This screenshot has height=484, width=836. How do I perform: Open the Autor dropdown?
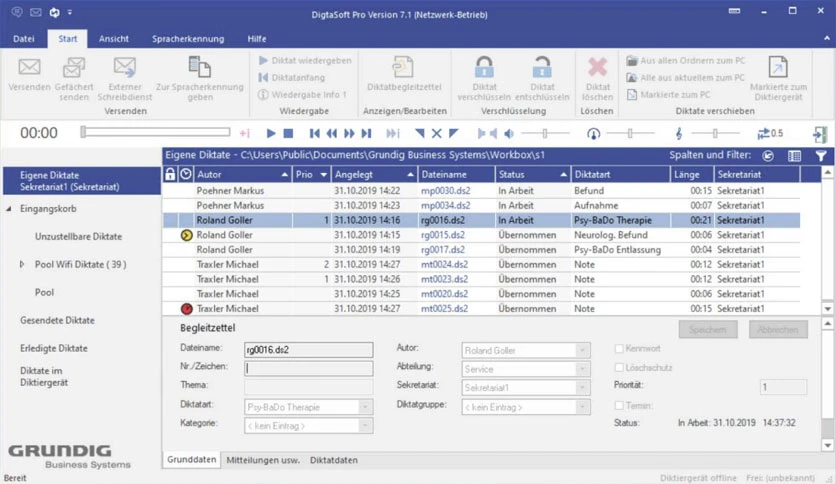583,350
